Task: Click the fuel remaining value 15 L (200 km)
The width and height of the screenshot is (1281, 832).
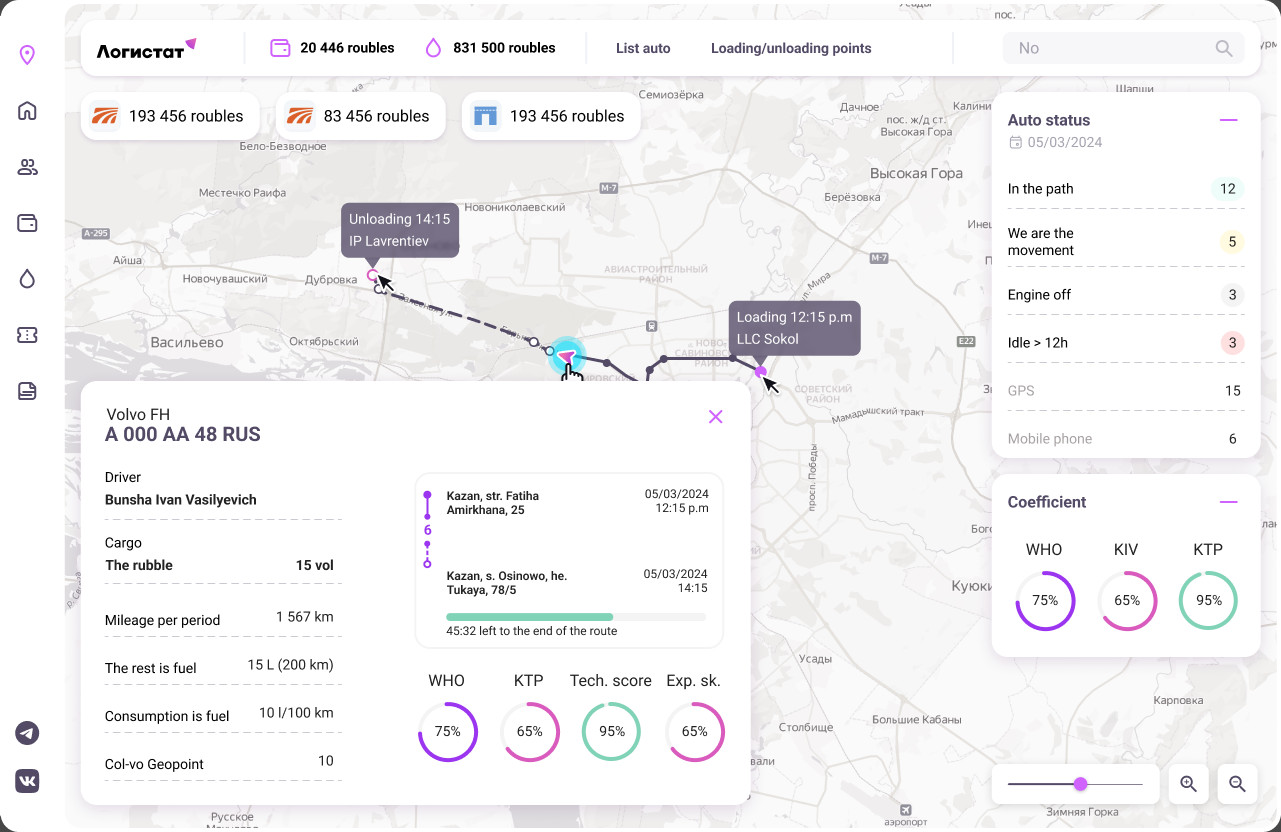Action: (291, 665)
